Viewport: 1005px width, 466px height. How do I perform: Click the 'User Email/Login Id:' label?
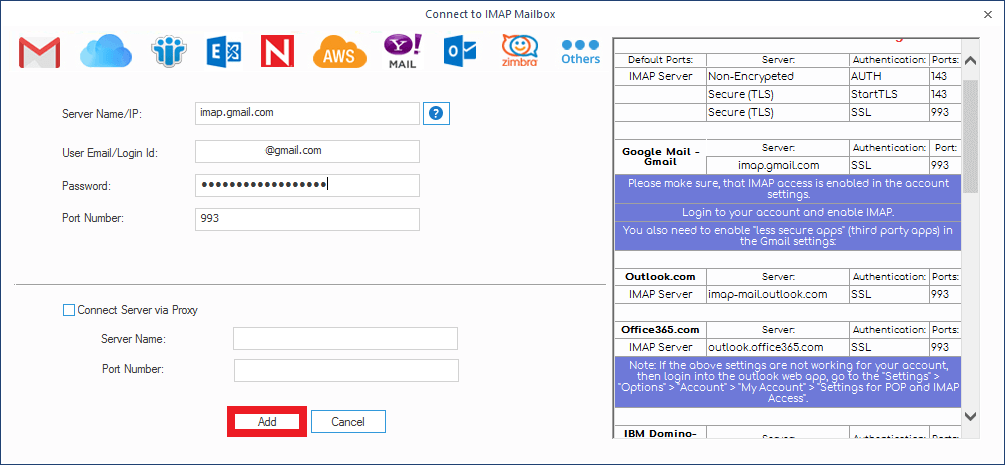(110, 153)
